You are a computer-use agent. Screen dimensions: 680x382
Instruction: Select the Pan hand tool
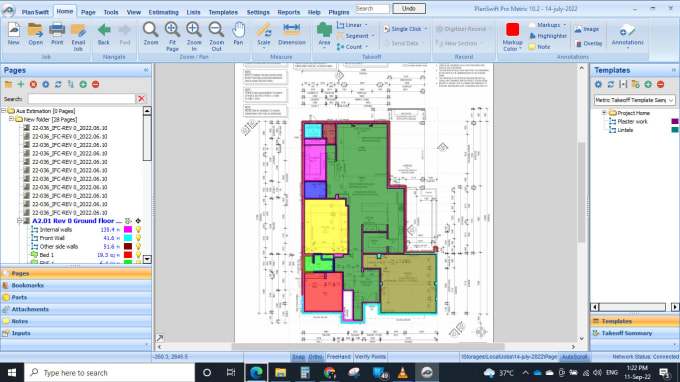point(238,34)
